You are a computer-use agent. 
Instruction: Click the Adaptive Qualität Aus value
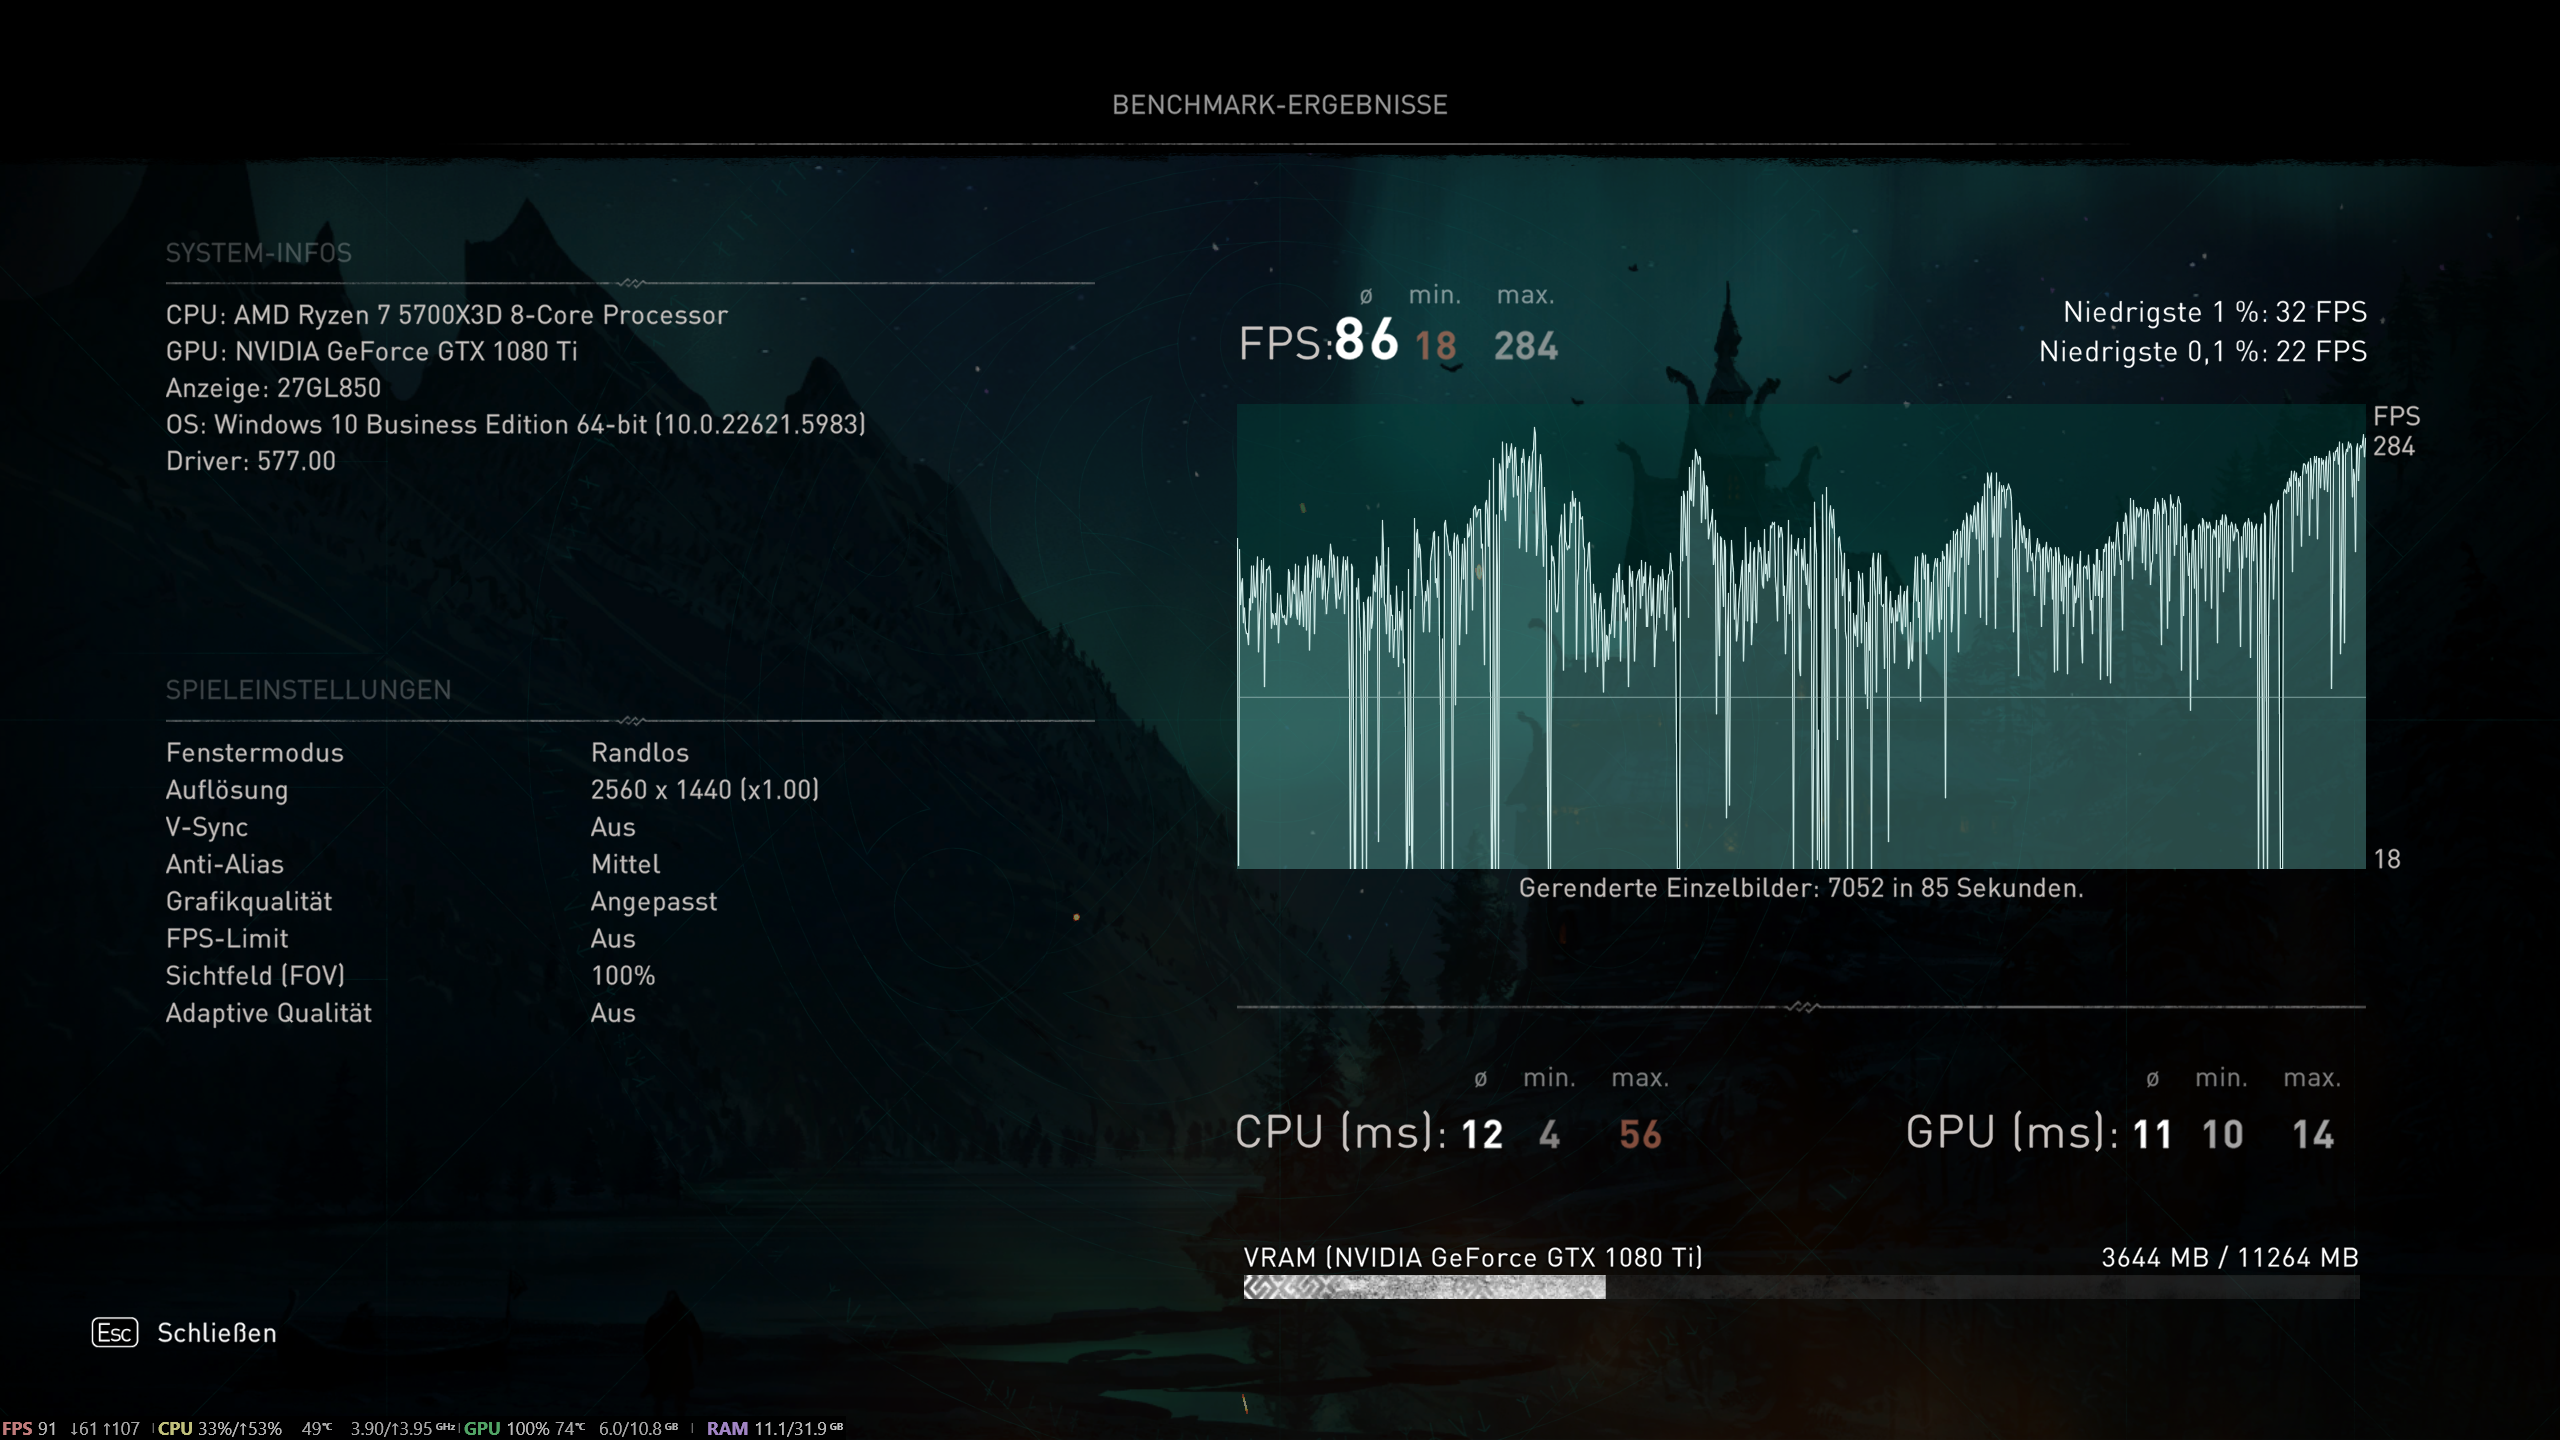(612, 1013)
